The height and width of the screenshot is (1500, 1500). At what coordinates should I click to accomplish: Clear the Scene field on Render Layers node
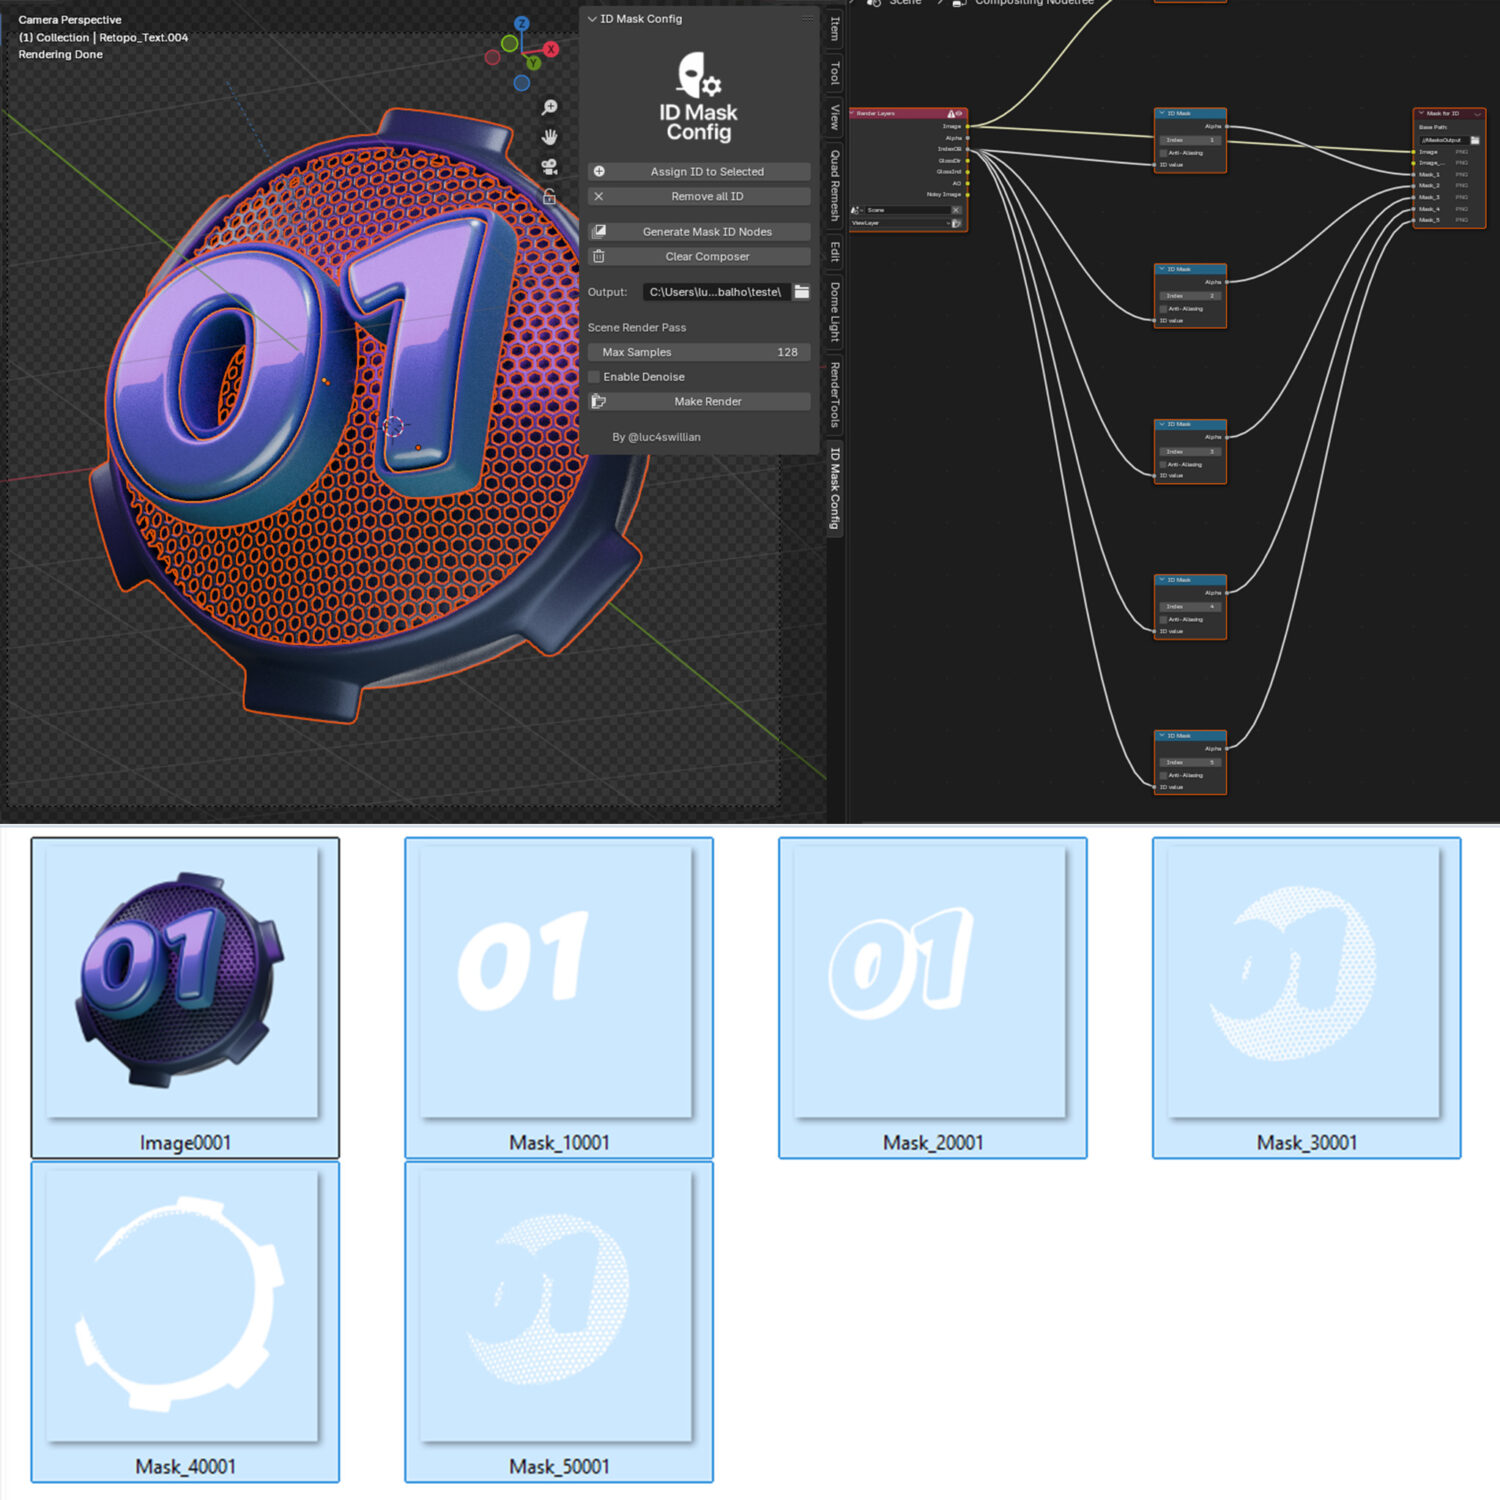[956, 210]
